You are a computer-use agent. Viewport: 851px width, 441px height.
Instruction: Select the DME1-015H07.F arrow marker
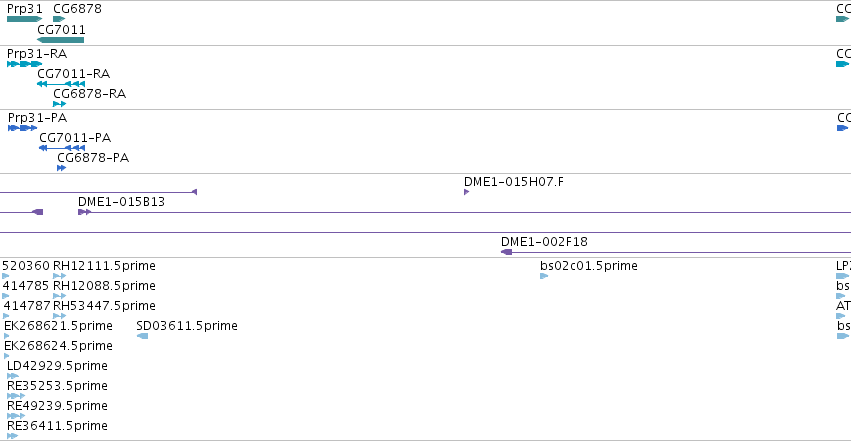tap(466, 192)
